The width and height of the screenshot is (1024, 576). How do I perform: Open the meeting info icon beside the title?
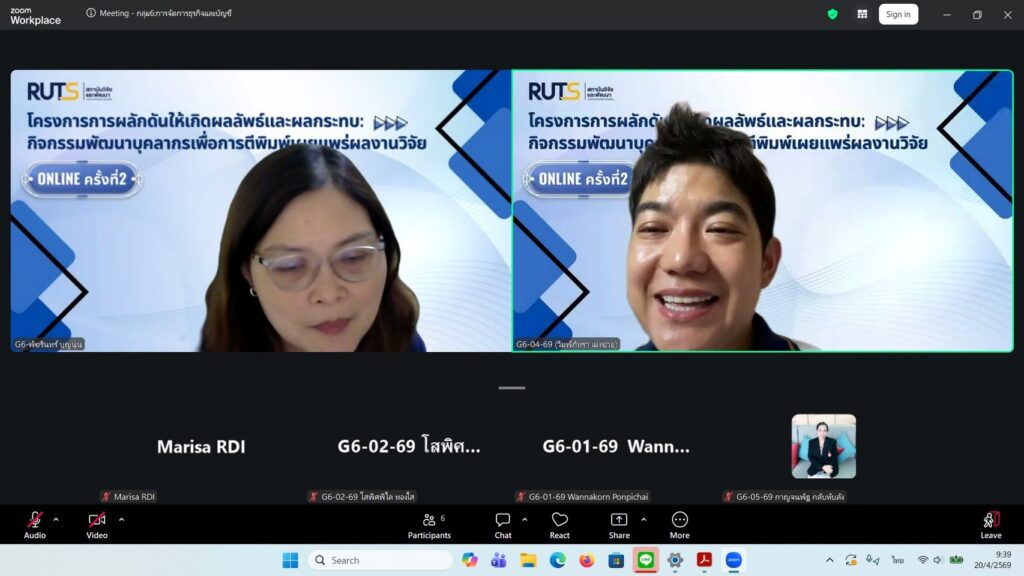coord(91,14)
